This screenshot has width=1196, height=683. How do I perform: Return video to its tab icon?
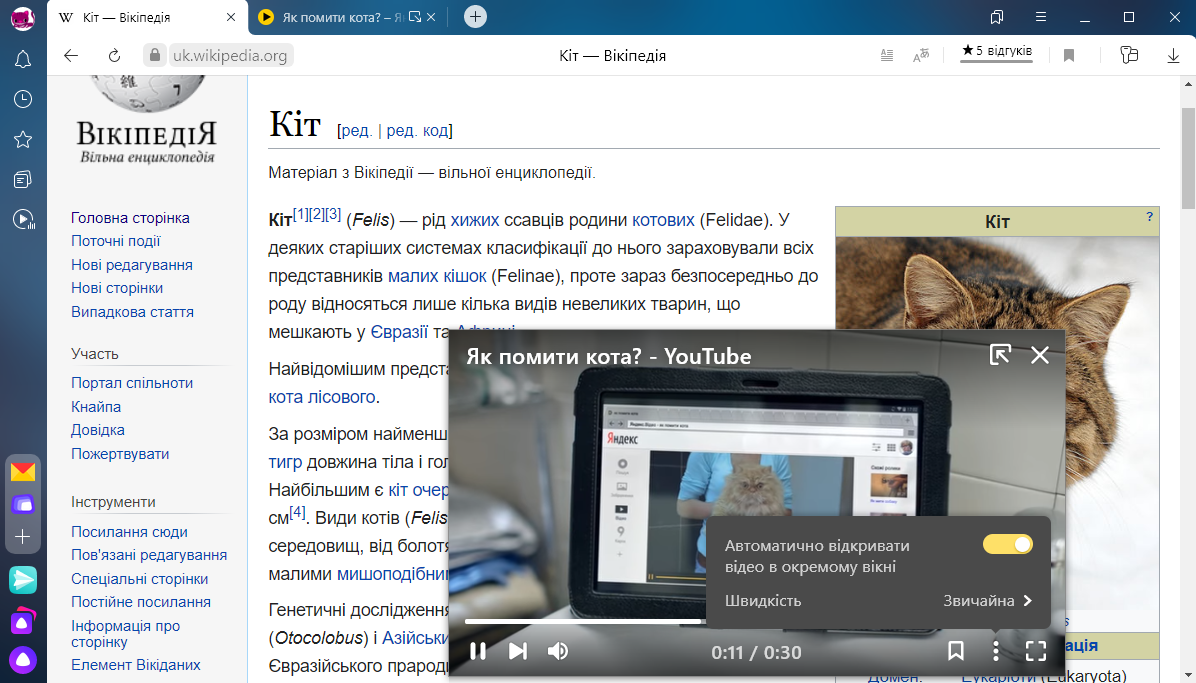1000,355
